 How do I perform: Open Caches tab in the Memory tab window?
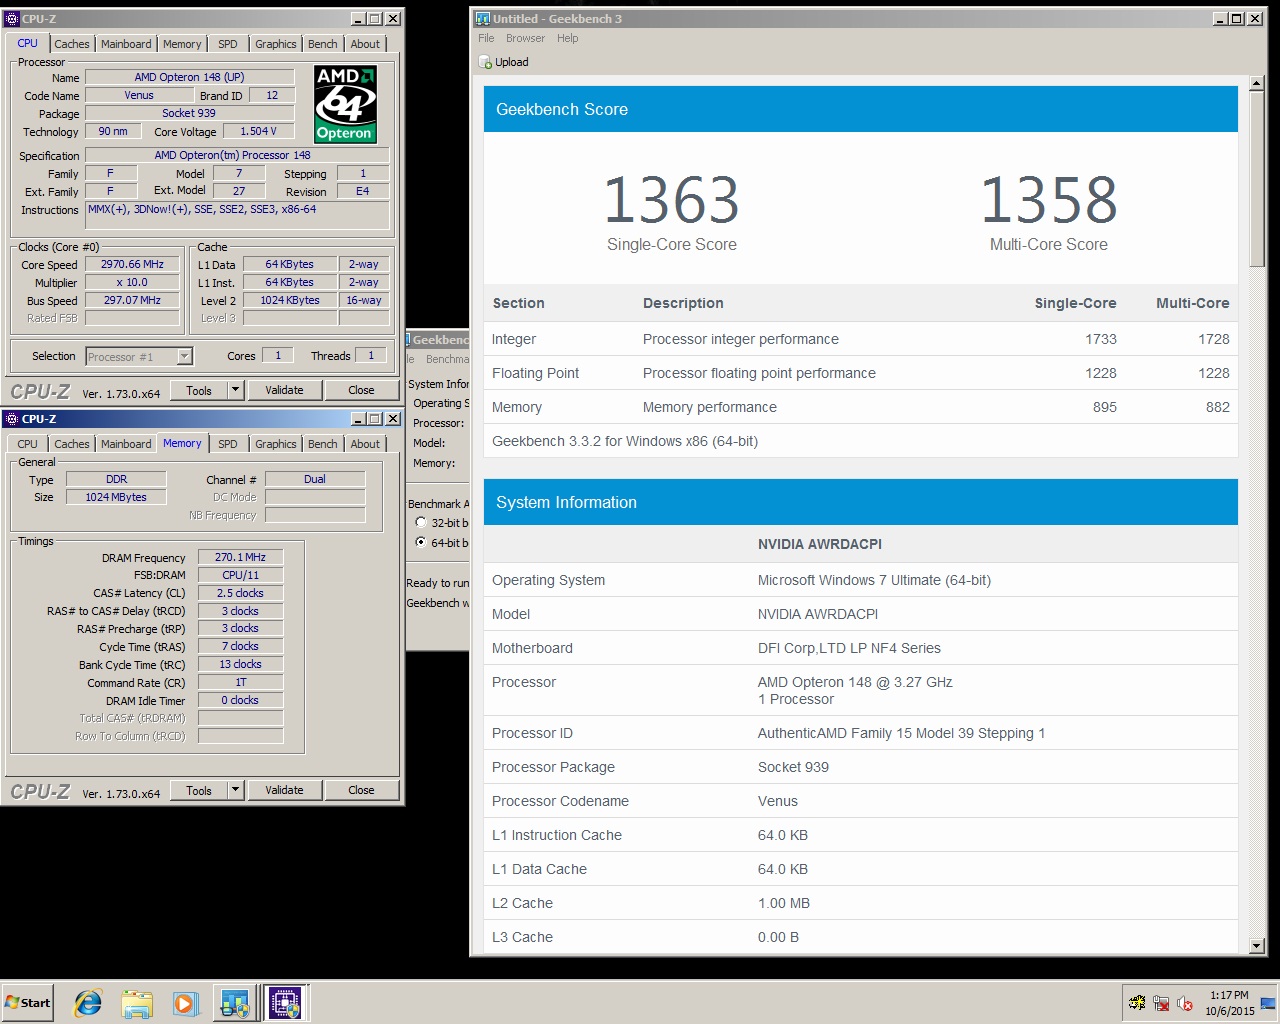(x=72, y=444)
